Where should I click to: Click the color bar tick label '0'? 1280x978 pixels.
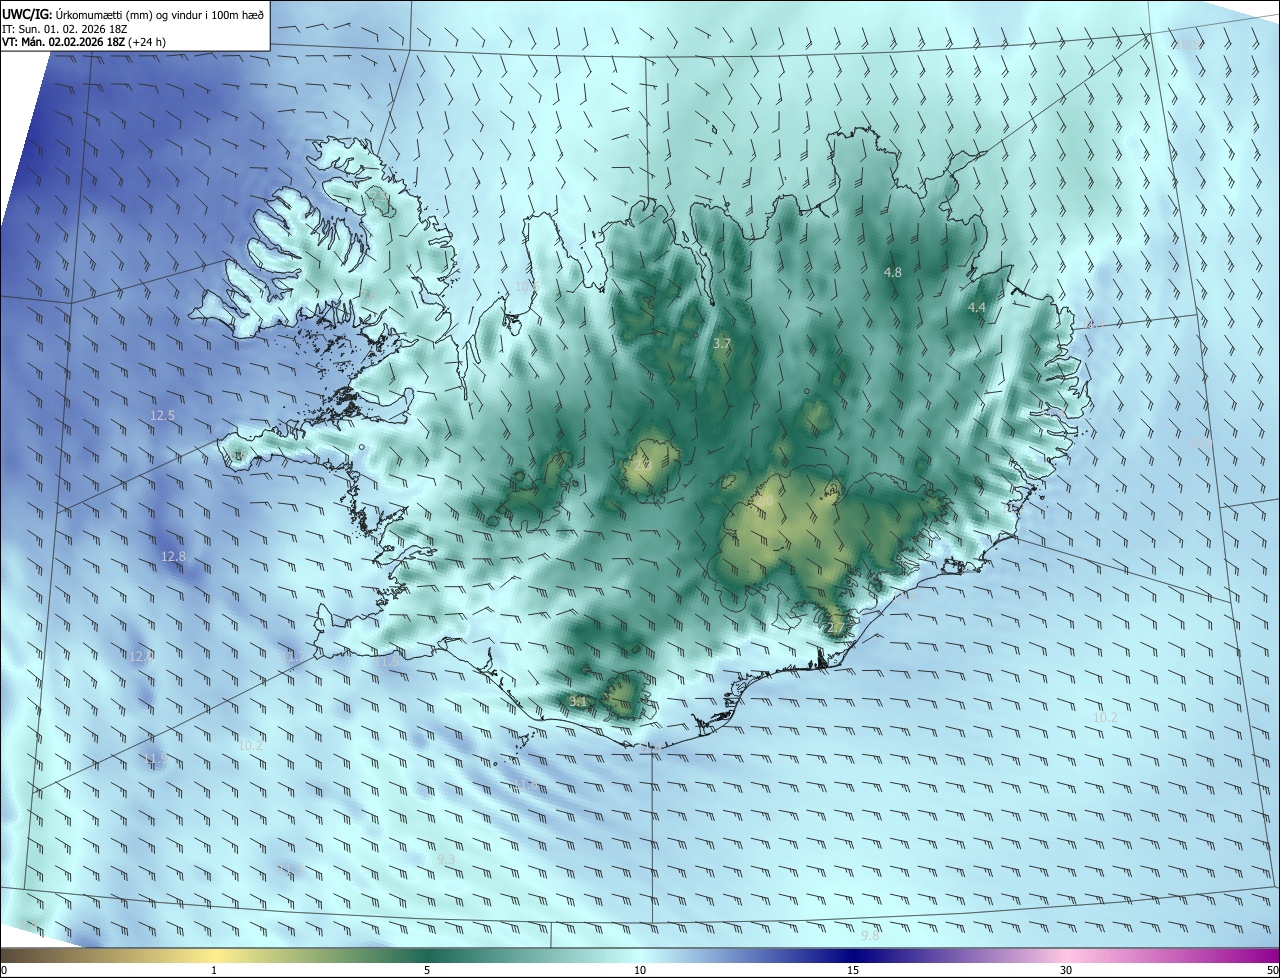(x=4, y=970)
